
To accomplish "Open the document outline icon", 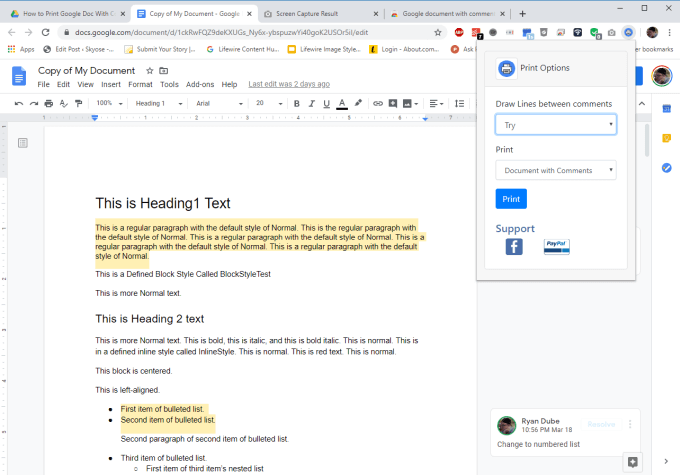I will pyautogui.click(x=23, y=143).
